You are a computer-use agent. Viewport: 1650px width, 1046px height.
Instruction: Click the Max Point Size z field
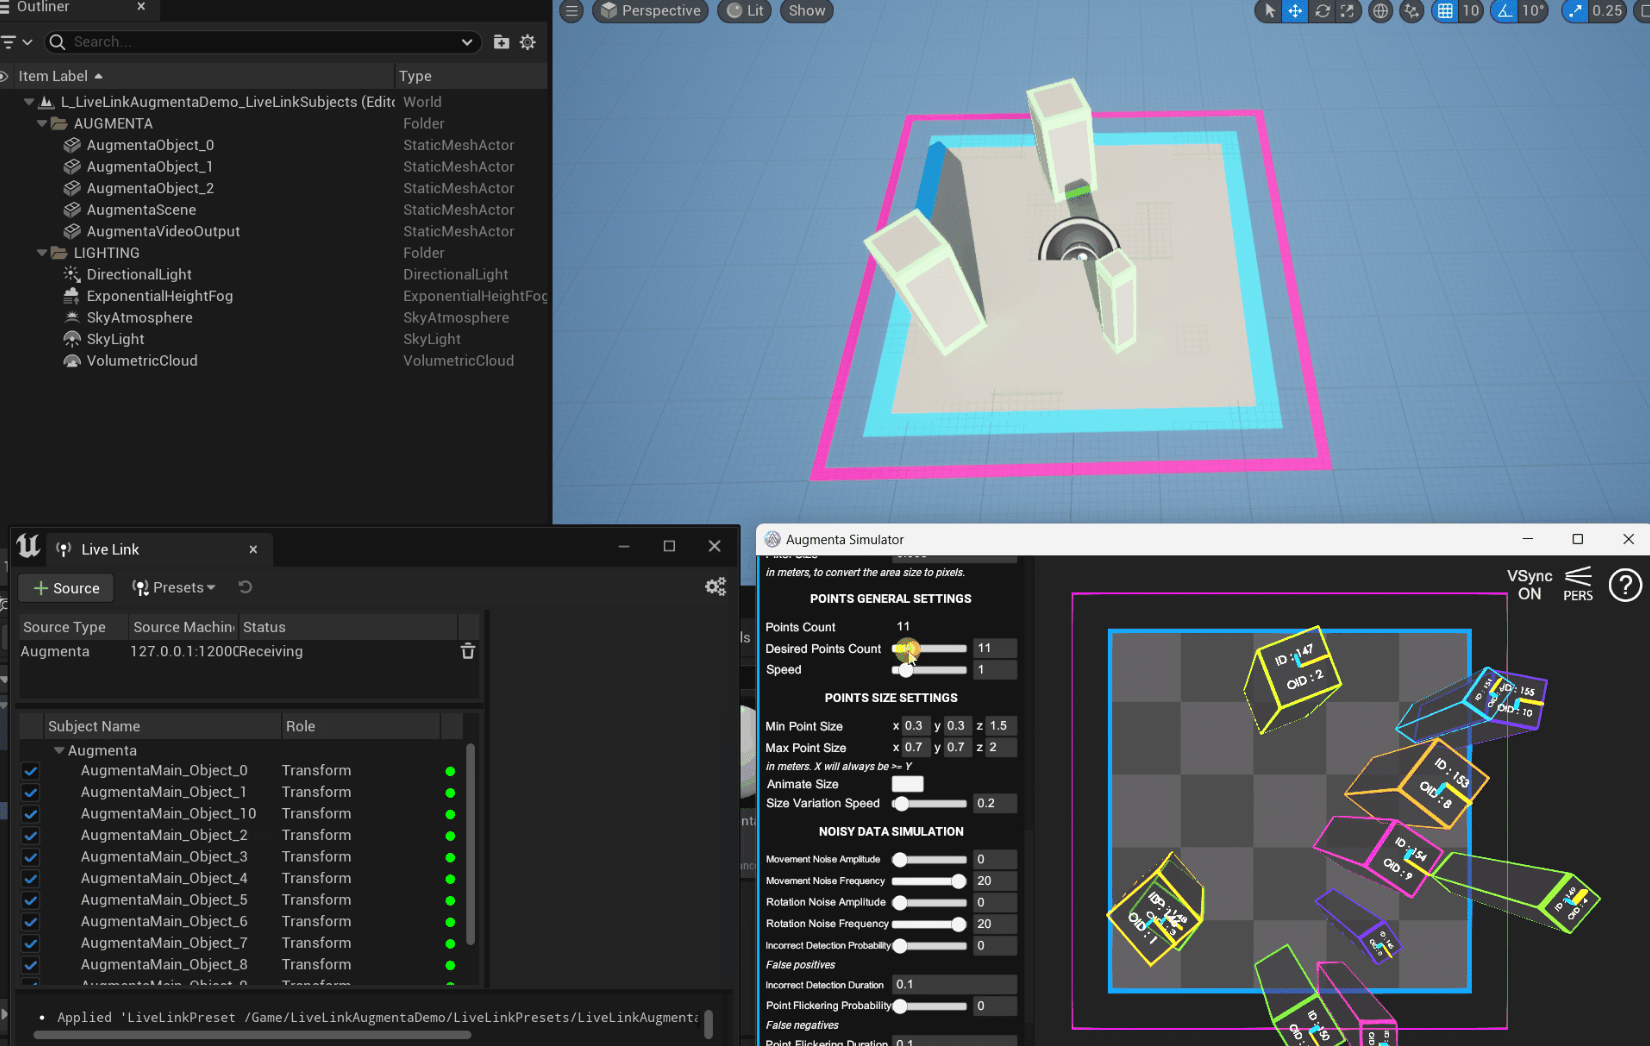1001,747
